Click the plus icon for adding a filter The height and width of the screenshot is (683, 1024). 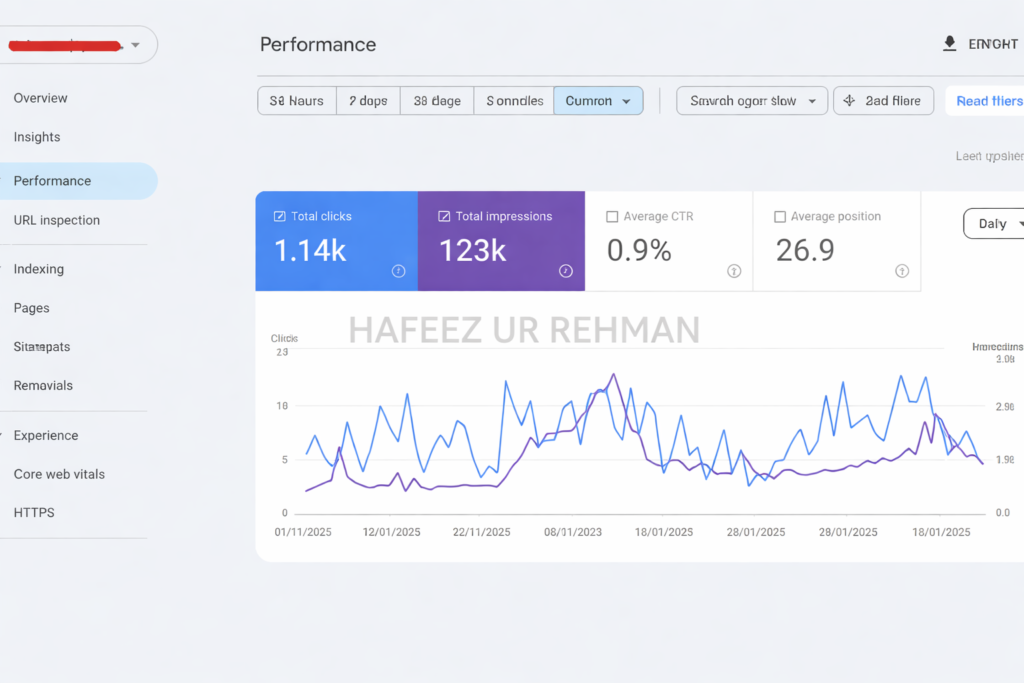[849, 101]
